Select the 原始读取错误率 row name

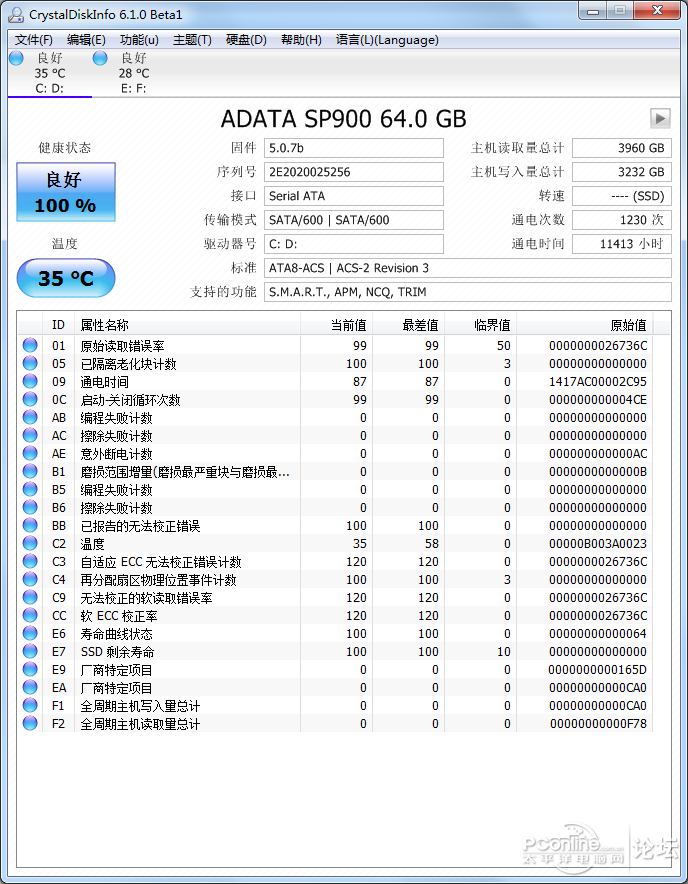(x=122, y=346)
